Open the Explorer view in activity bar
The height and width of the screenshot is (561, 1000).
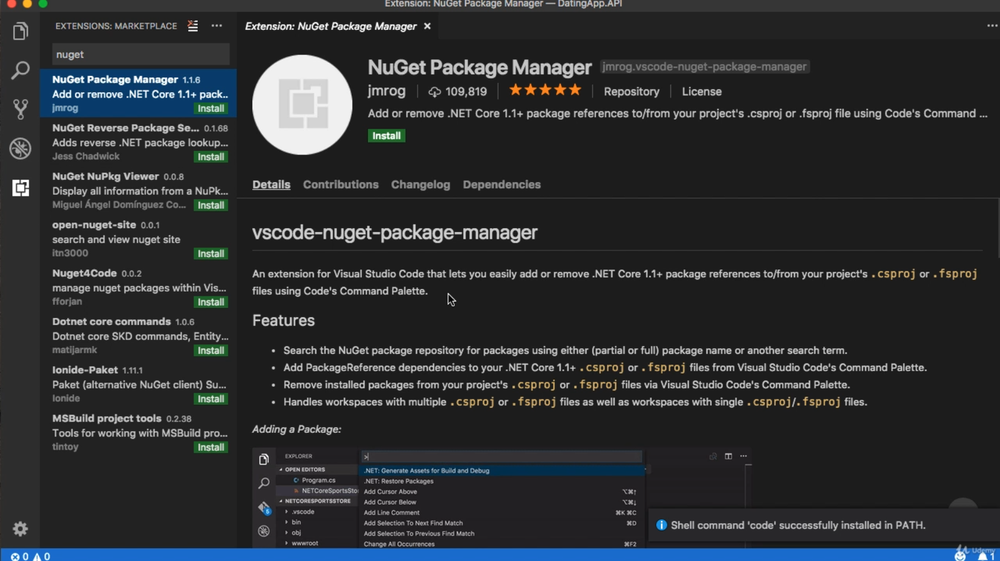pos(20,32)
